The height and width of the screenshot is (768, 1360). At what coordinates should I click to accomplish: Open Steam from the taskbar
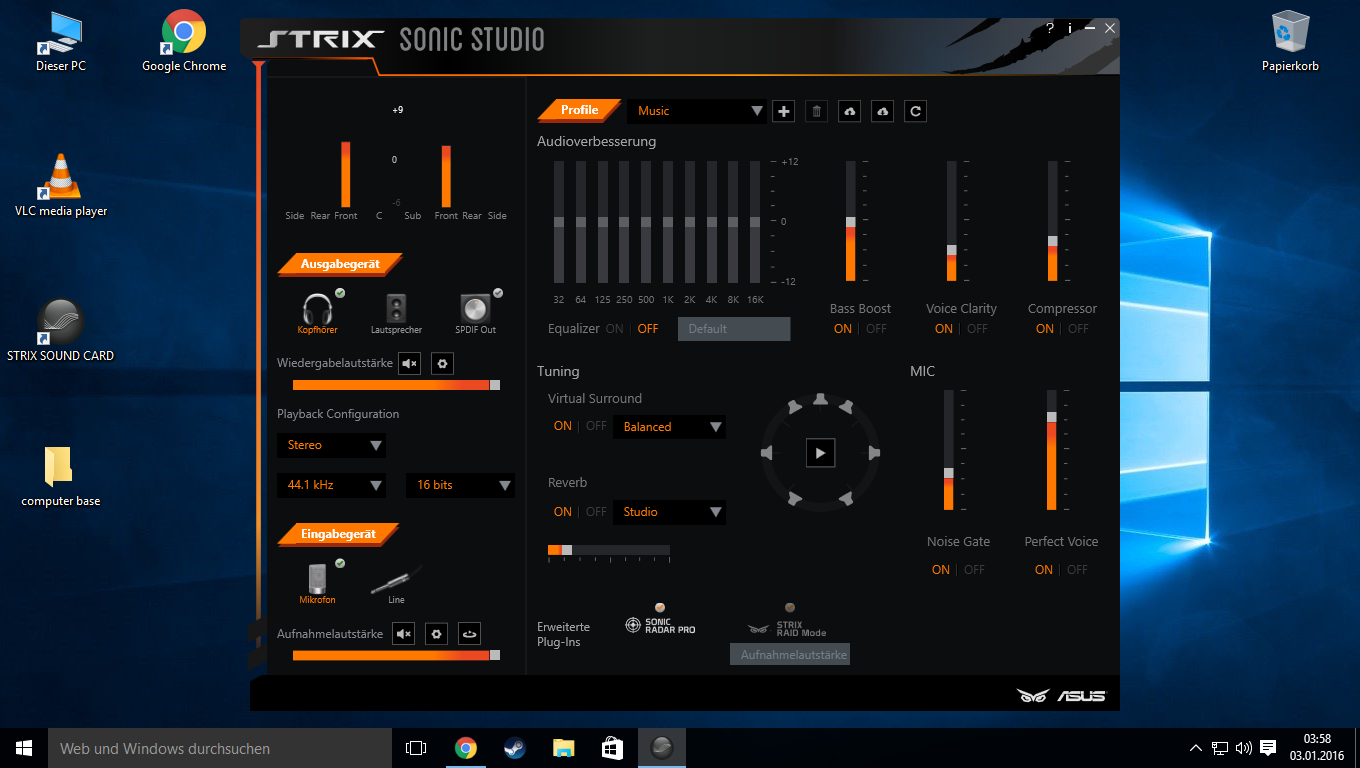(x=514, y=748)
